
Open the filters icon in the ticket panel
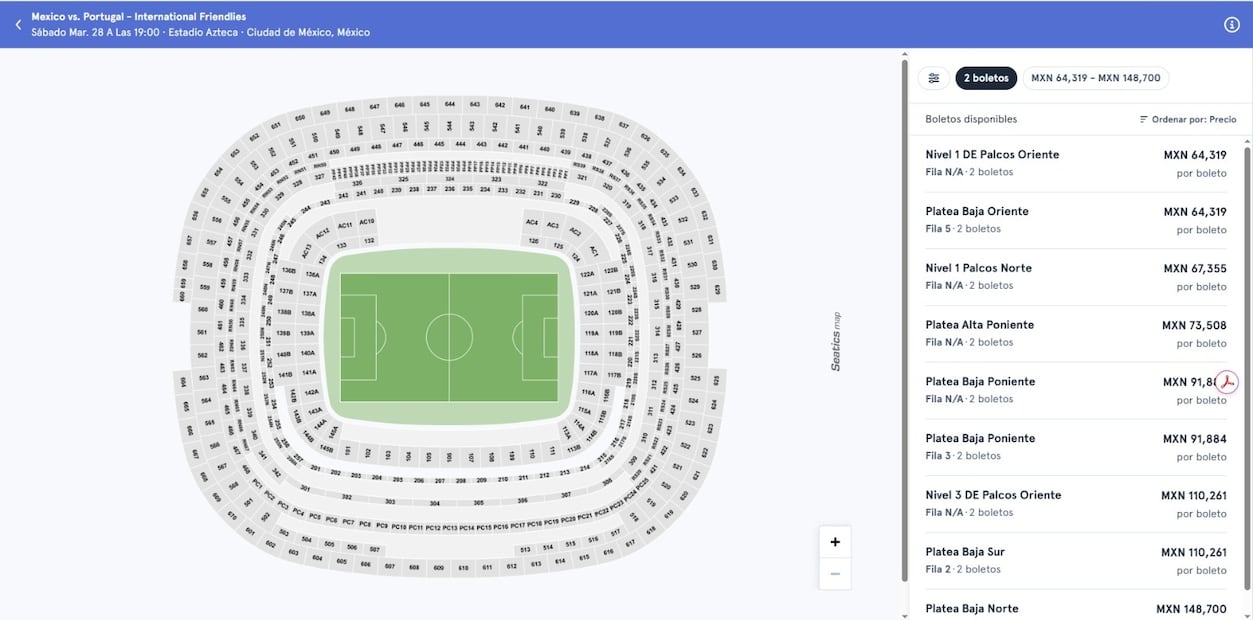tap(933, 77)
